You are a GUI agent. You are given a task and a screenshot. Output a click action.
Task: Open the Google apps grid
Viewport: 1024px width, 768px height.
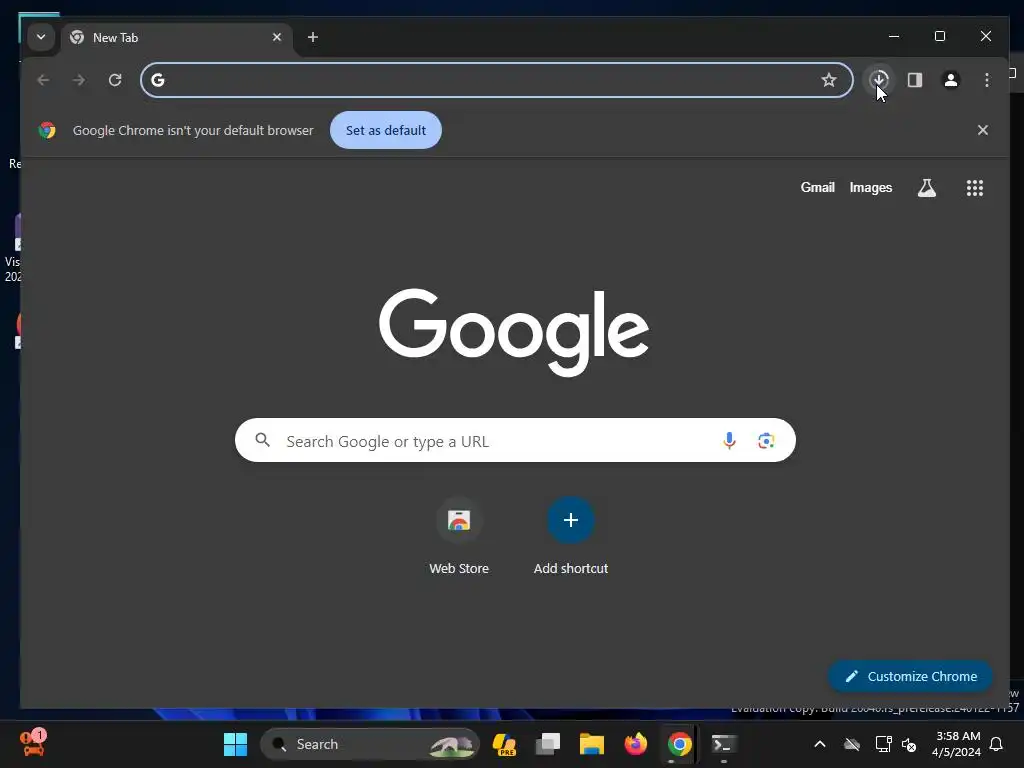tap(974, 188)
